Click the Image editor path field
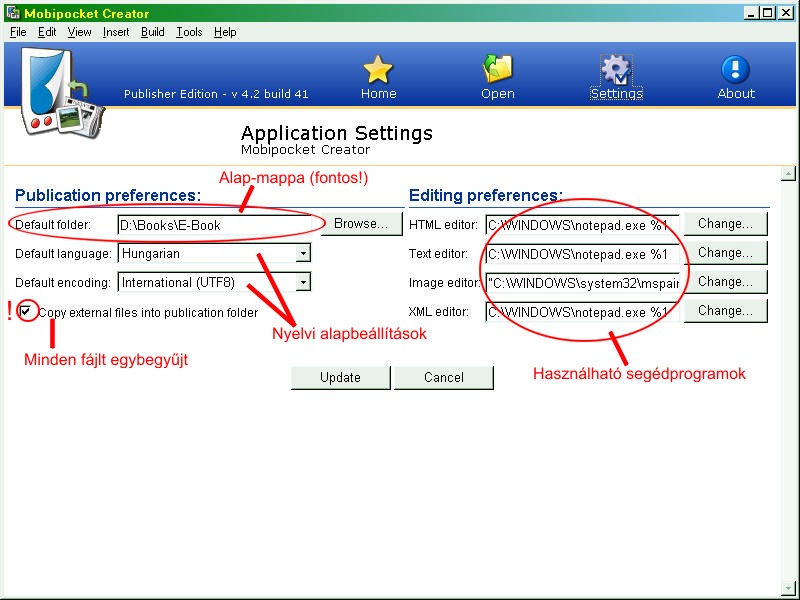The height and width of the screenshot is (600, 800). click(x=583, y=283)
